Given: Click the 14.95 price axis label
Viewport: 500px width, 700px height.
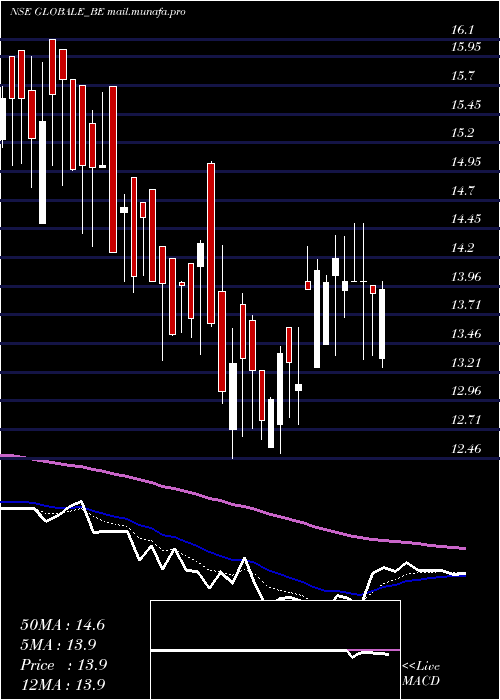Looking at the screenshot, I should [x=466, y=162].
